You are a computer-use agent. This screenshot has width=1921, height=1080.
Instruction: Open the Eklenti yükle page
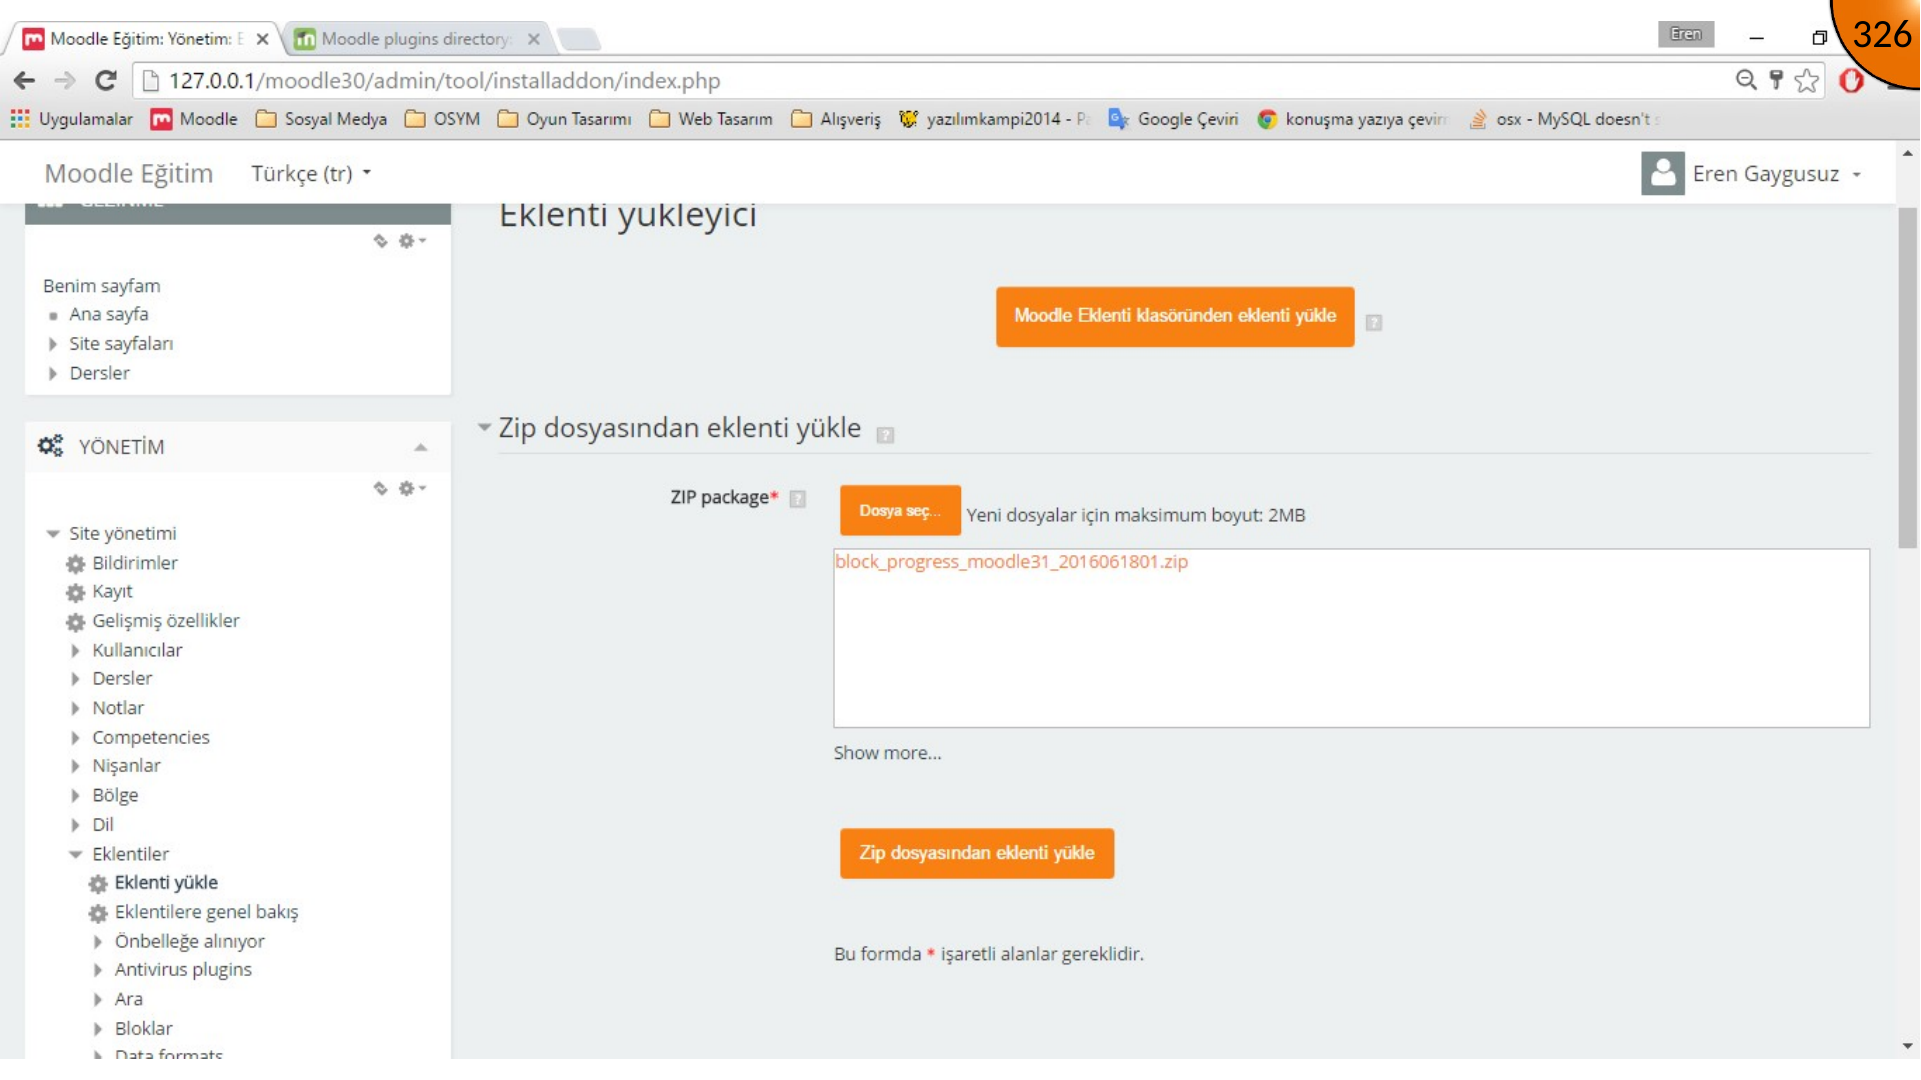tap(166, 883)
